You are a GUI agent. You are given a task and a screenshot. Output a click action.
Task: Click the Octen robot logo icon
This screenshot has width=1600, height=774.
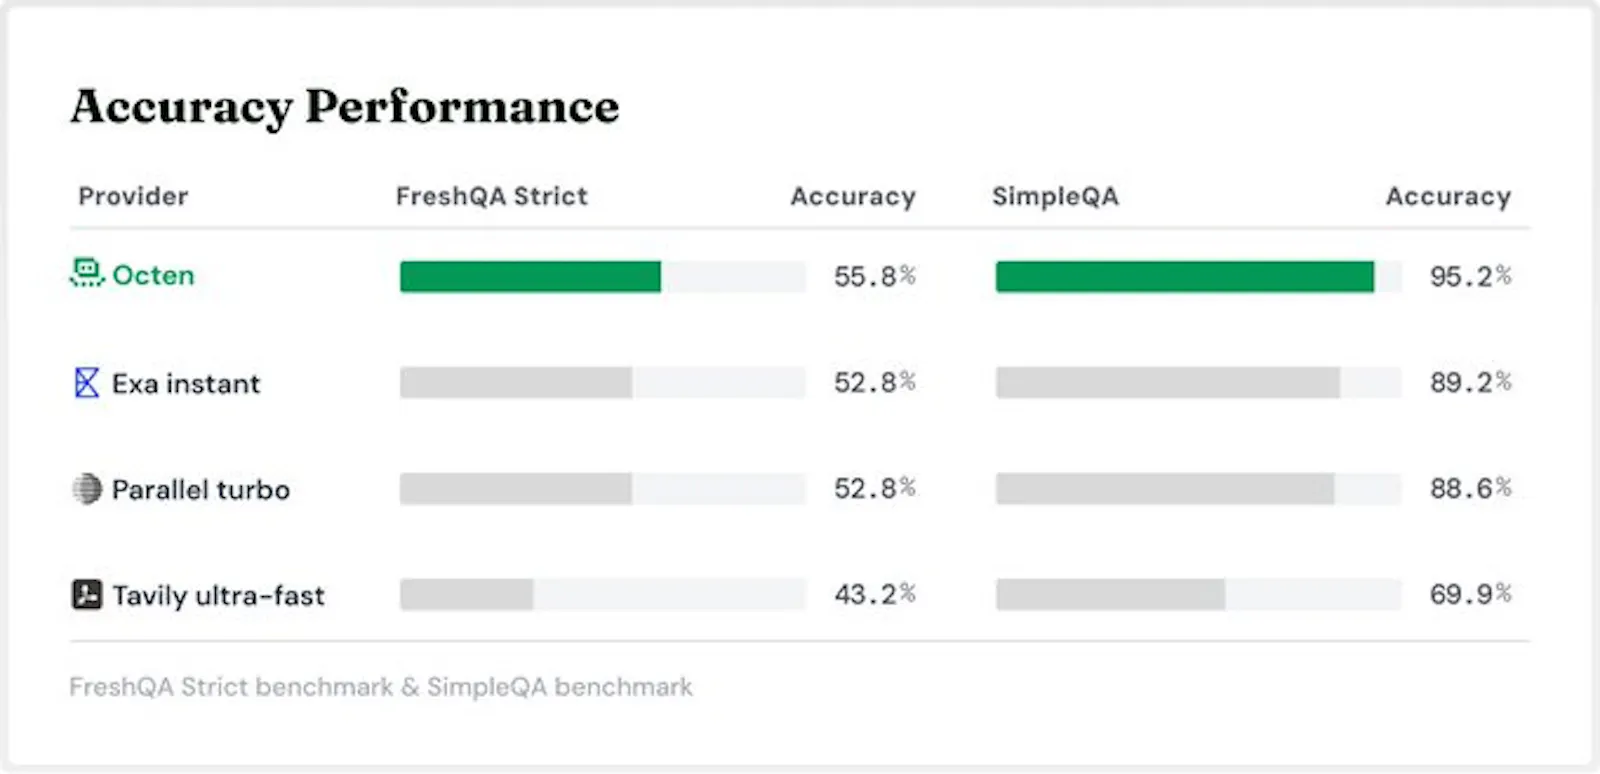[87, 273]
